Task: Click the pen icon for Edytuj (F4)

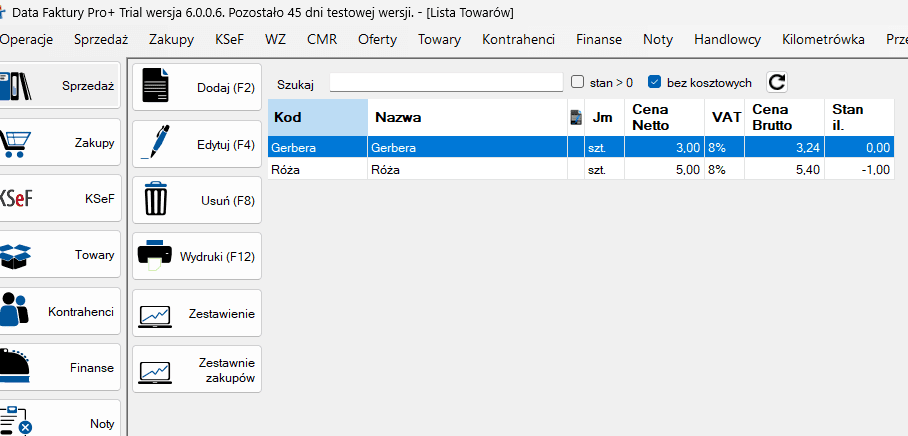Action: pos(157,144)
